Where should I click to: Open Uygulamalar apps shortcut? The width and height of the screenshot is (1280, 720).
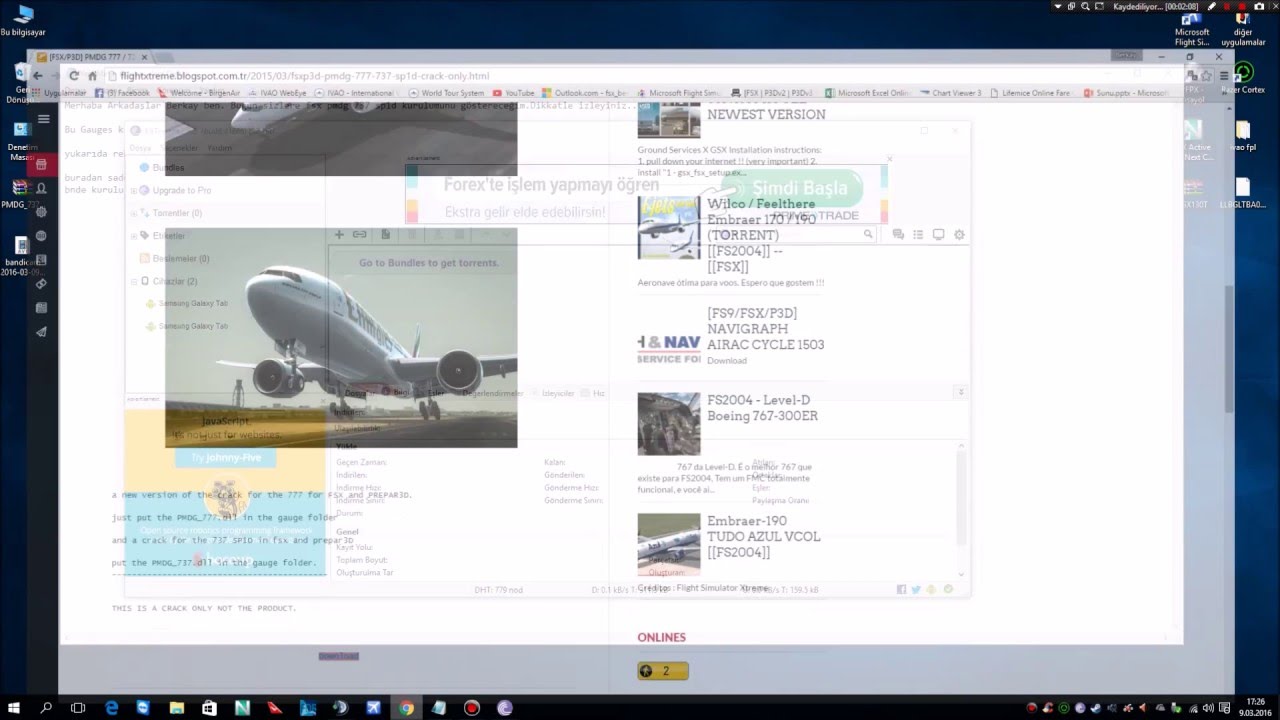pos(60,93)
